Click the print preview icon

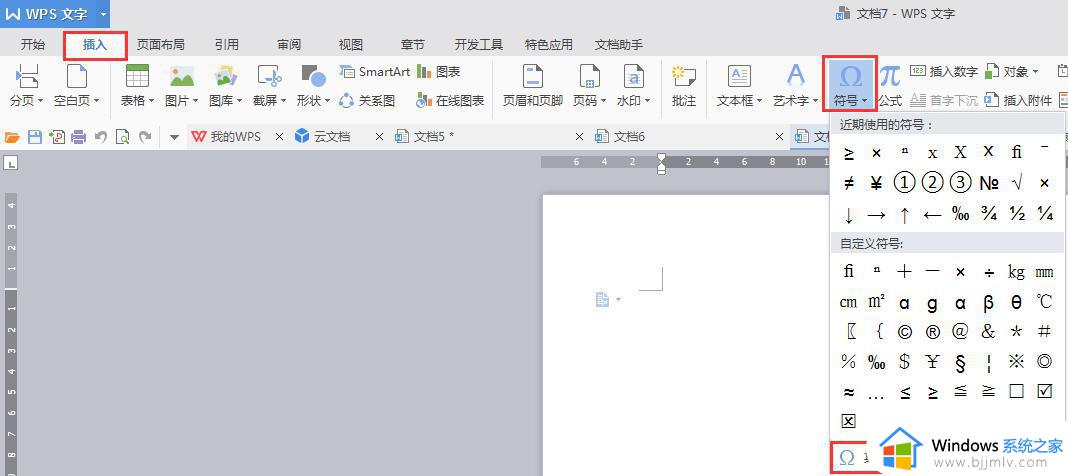coord(123,137)
